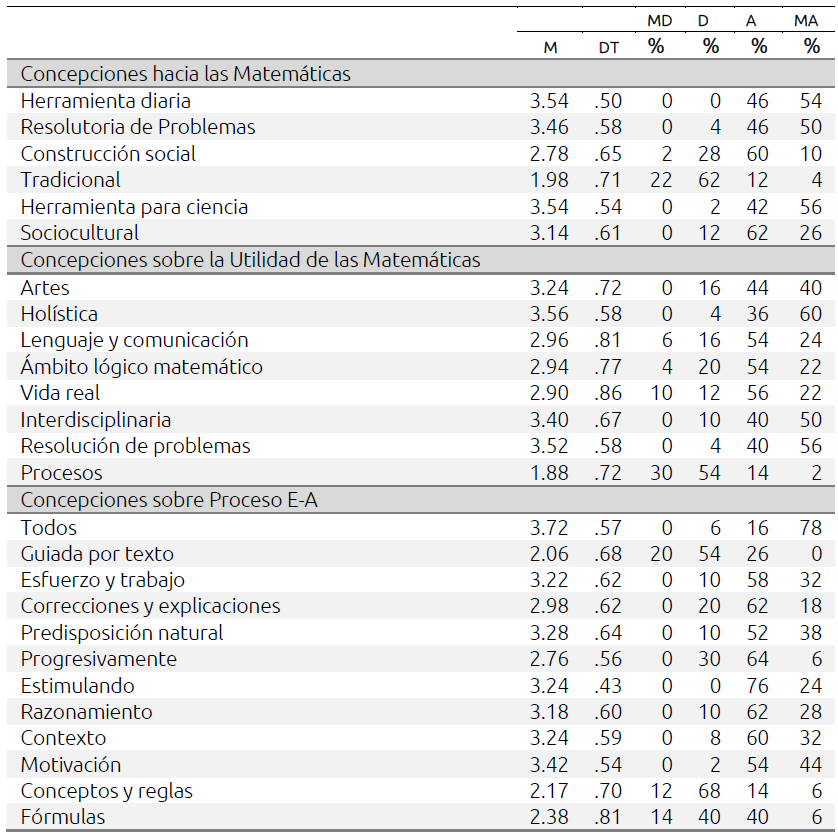The image size is (838, 834).
Task: Click the 'Lenguaje y comunicación' row label
Action: pyautogui.click(x=134, y=340)
